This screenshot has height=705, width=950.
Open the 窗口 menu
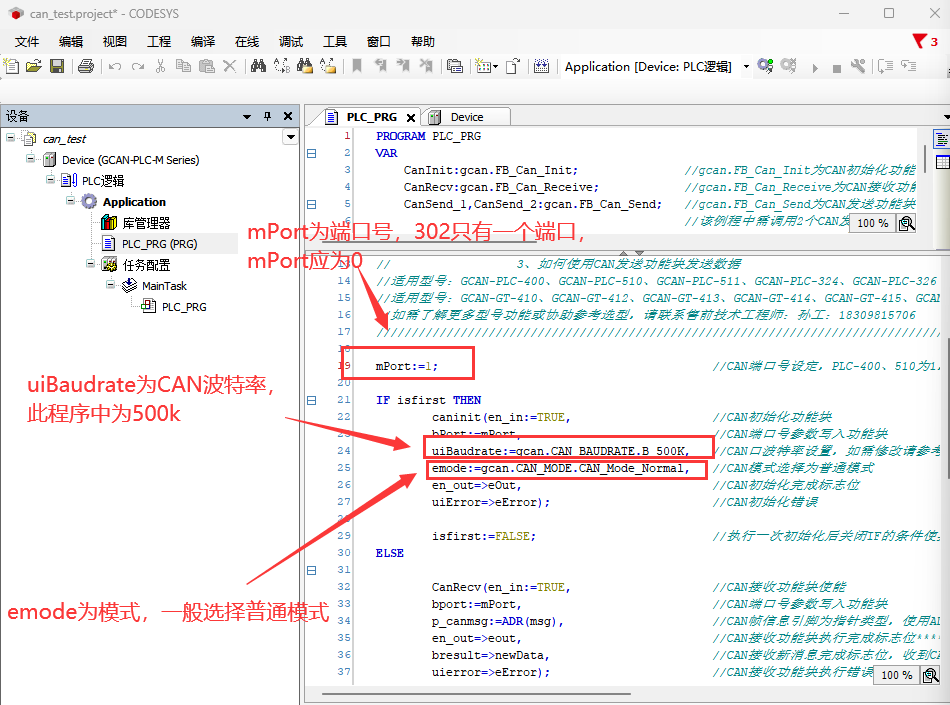coord(379,41)
